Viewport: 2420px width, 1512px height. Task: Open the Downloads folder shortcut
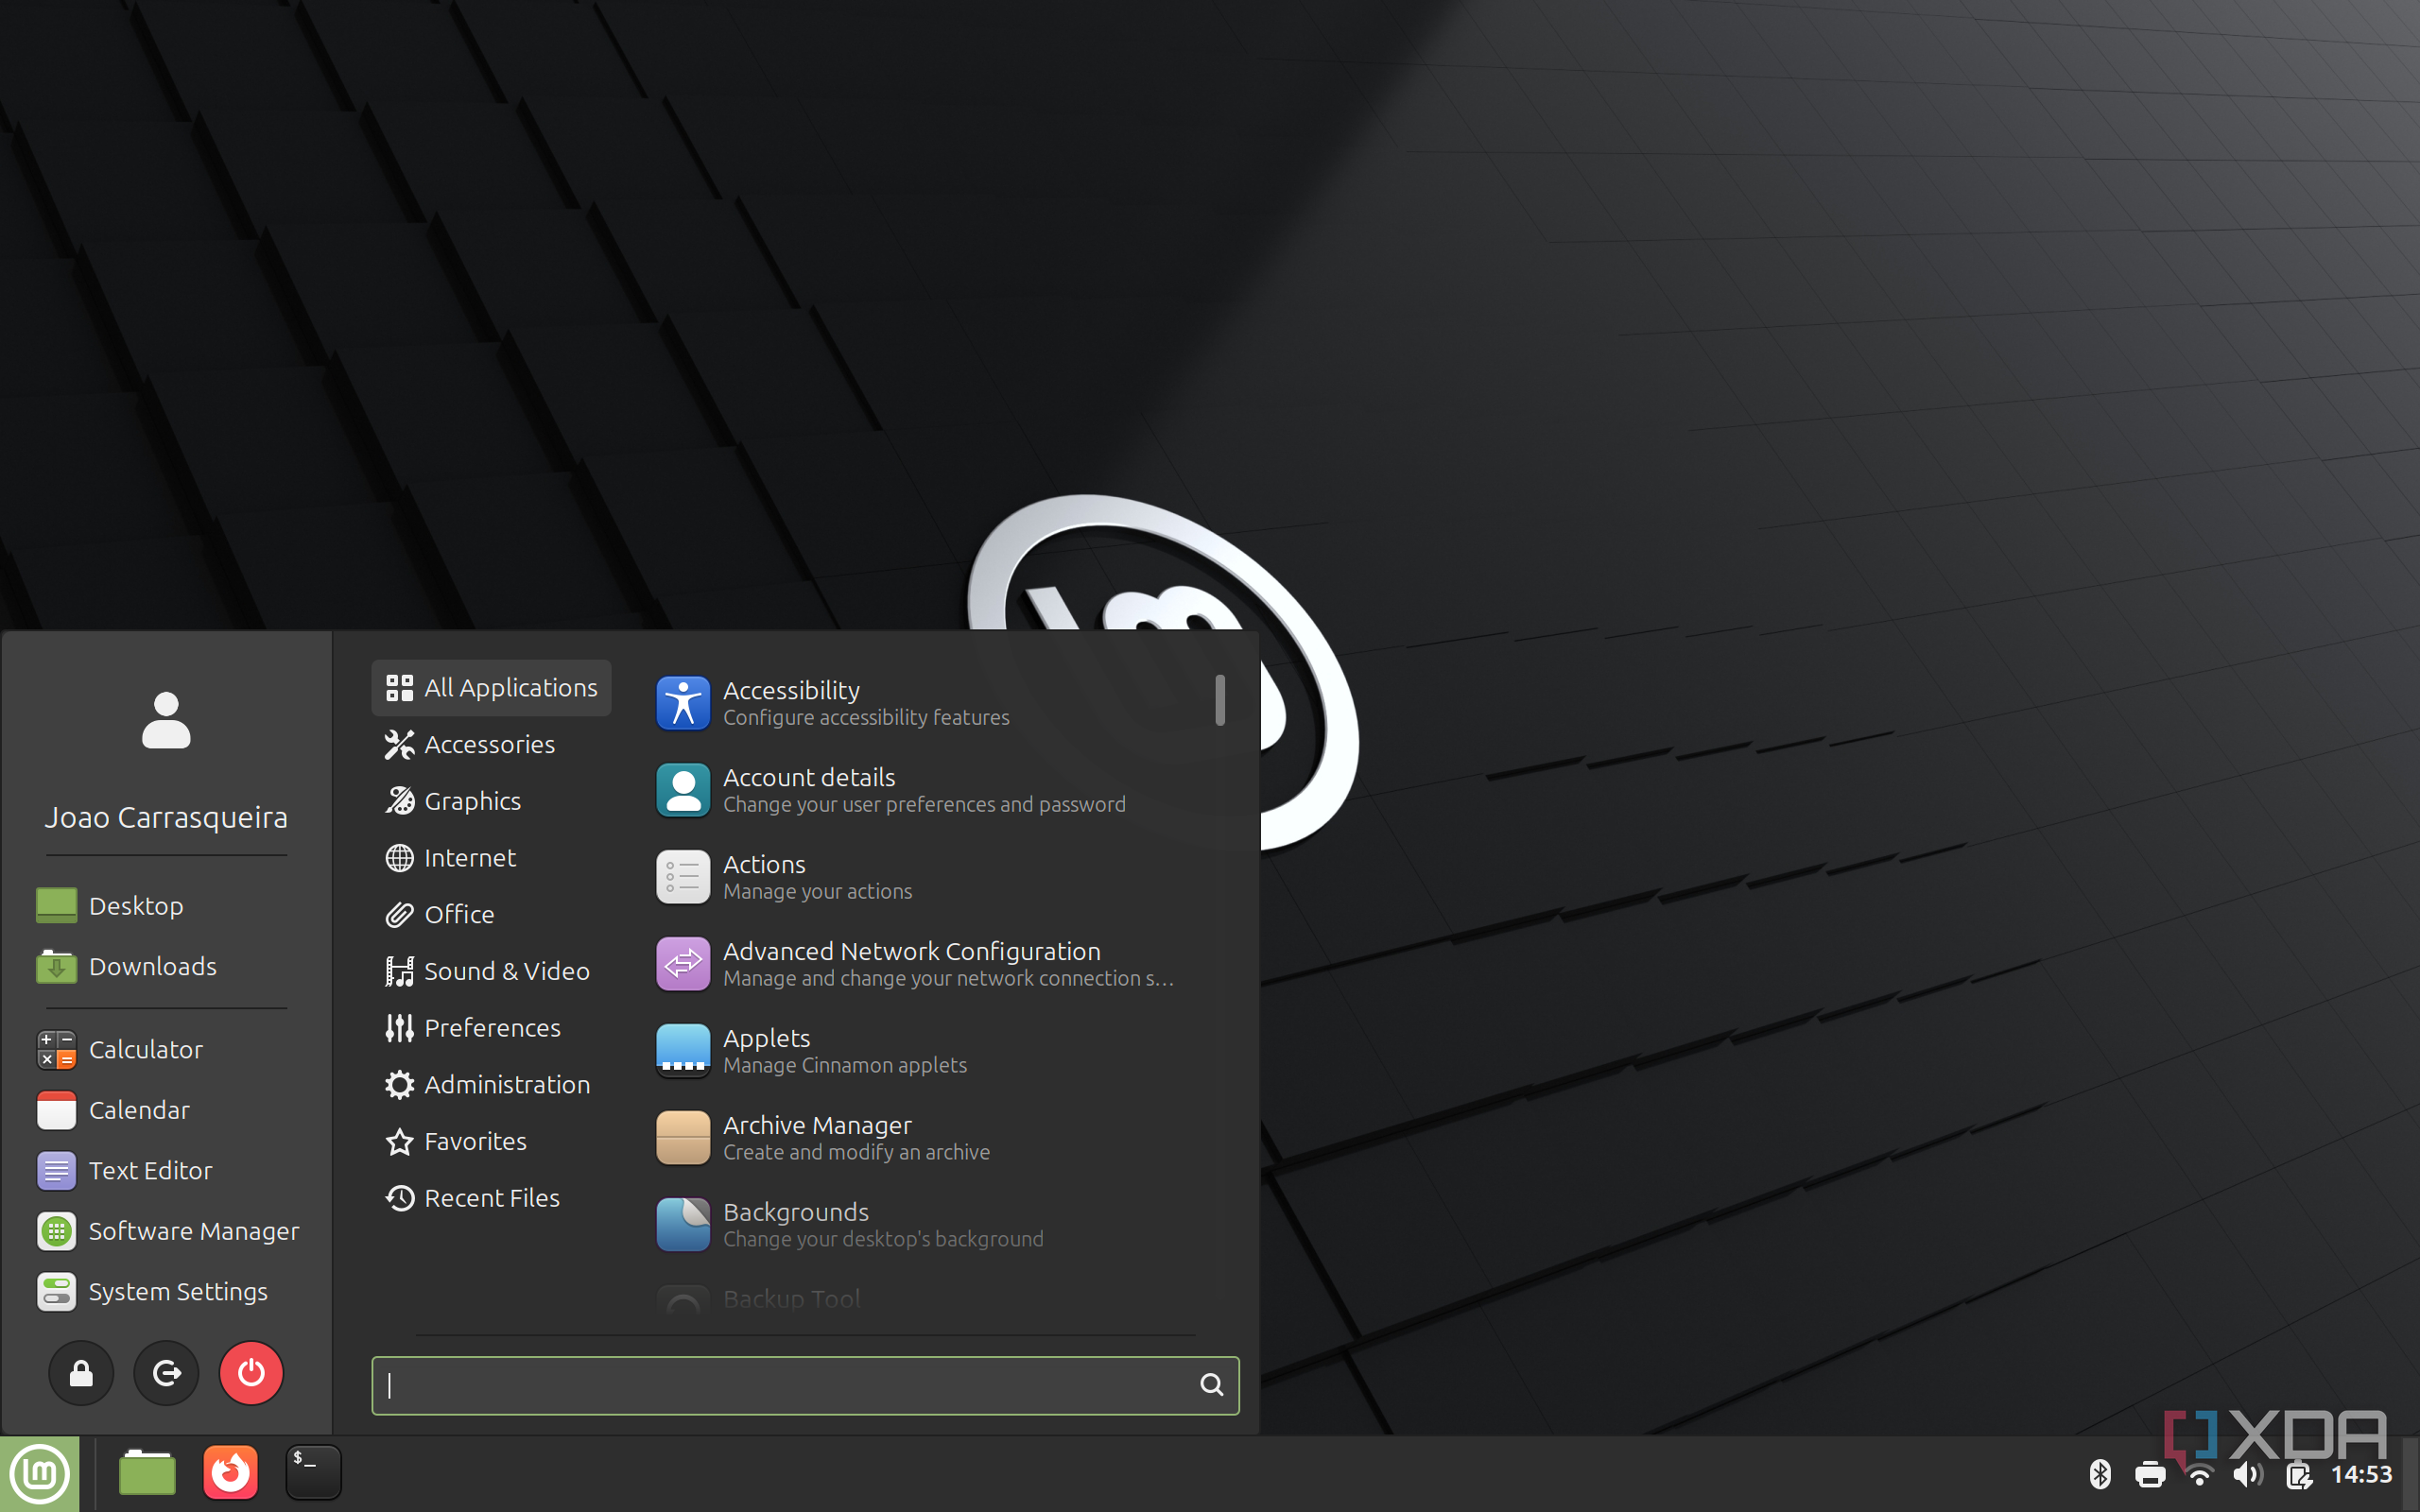click(x=126, y=966)
